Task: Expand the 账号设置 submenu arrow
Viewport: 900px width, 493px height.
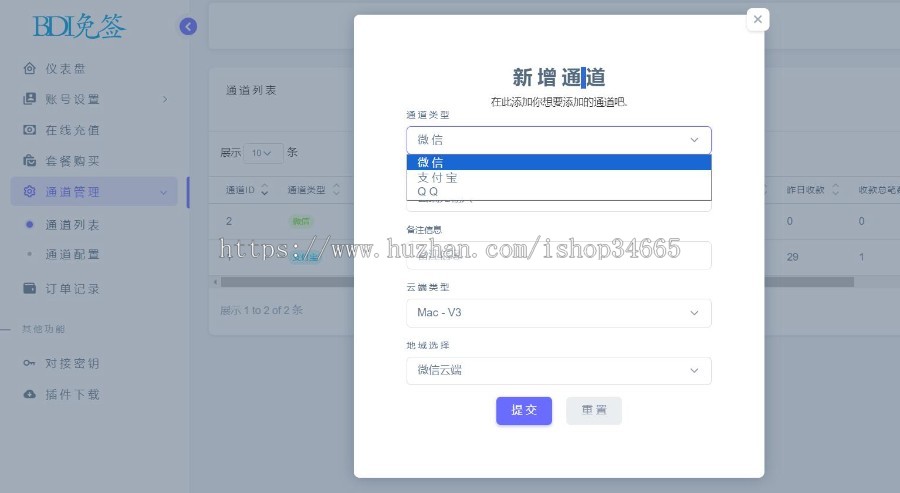Action: [x=165, y=99]
